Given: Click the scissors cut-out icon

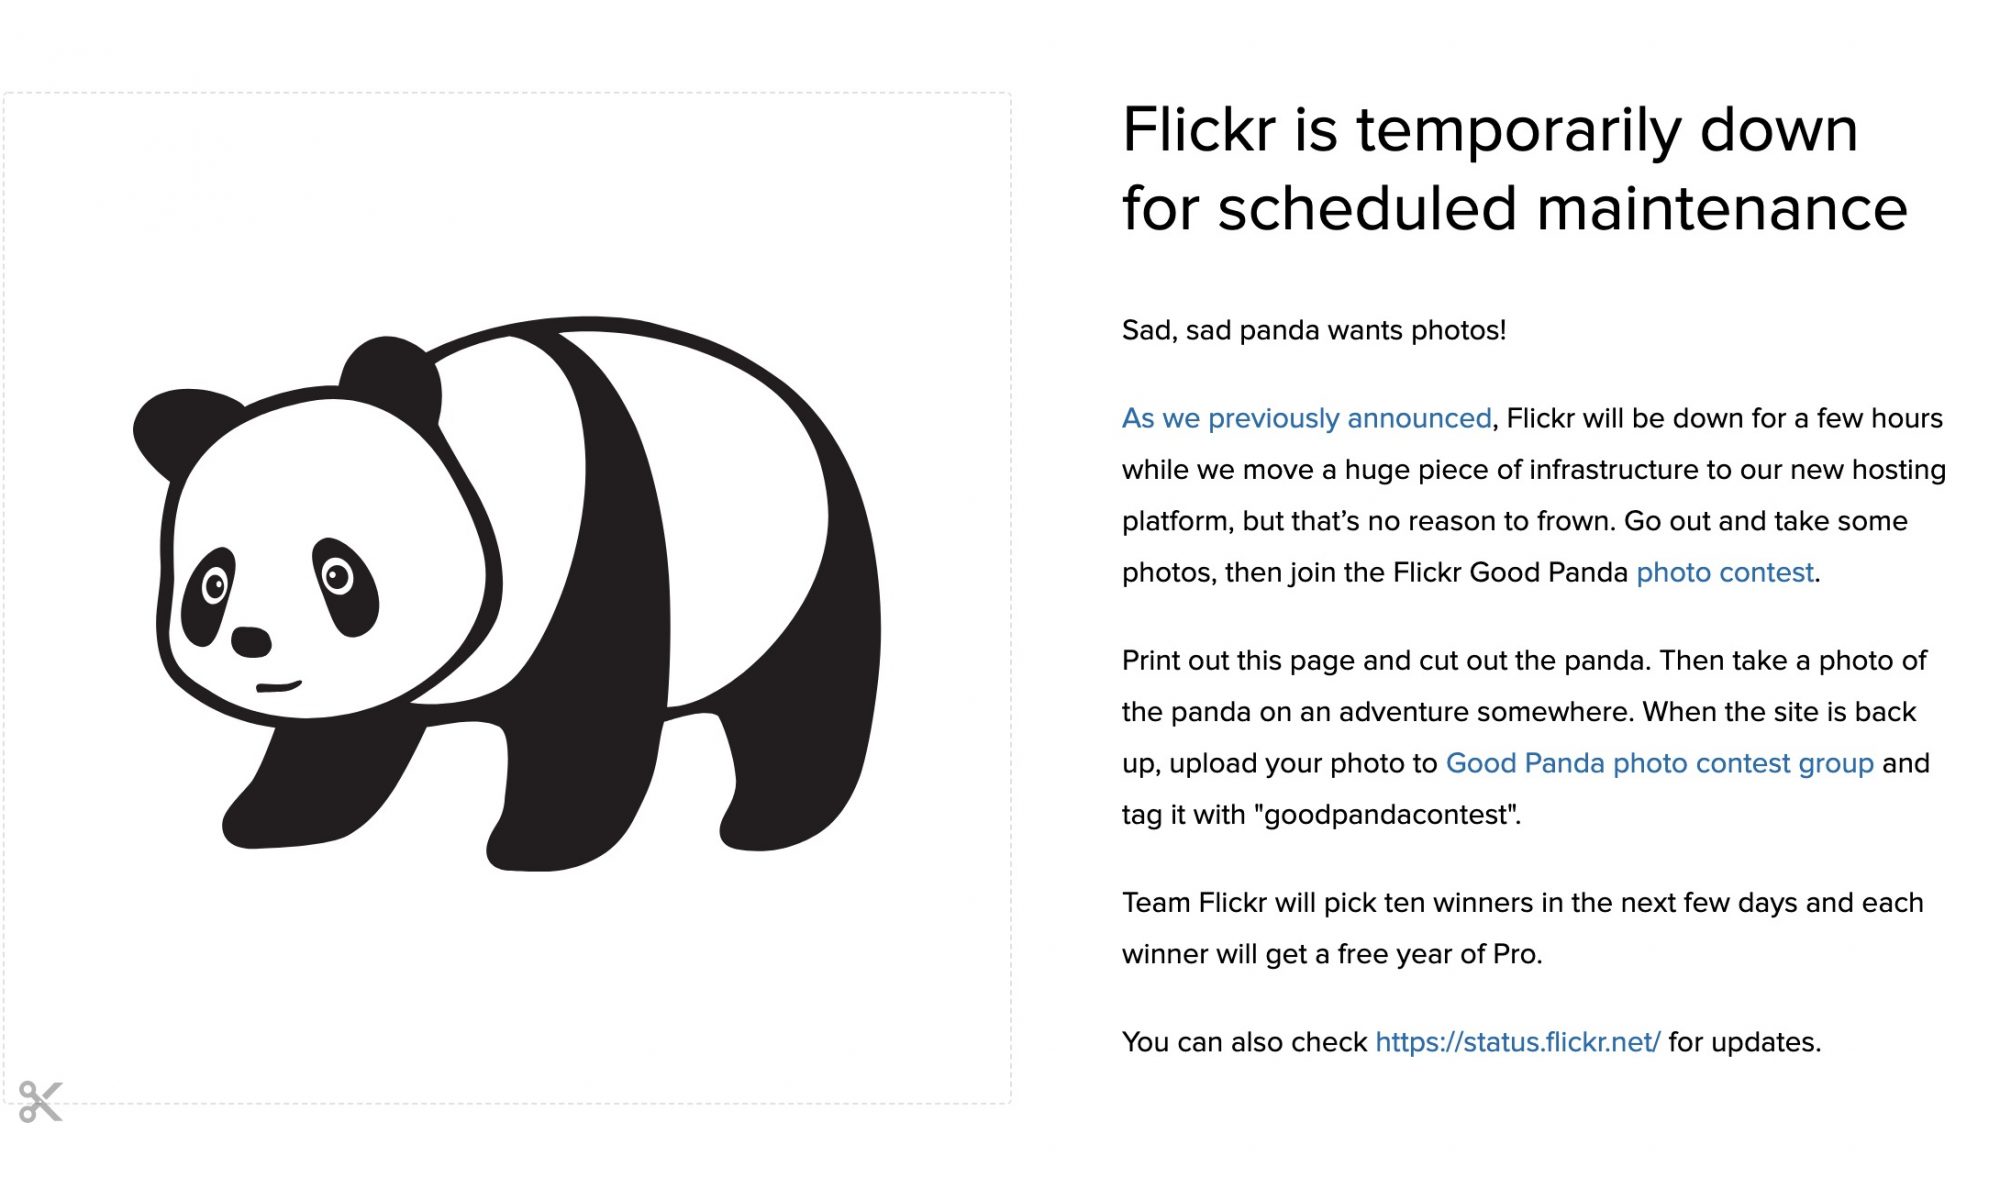Looking at the screenshot, I should coord(41,1101).
